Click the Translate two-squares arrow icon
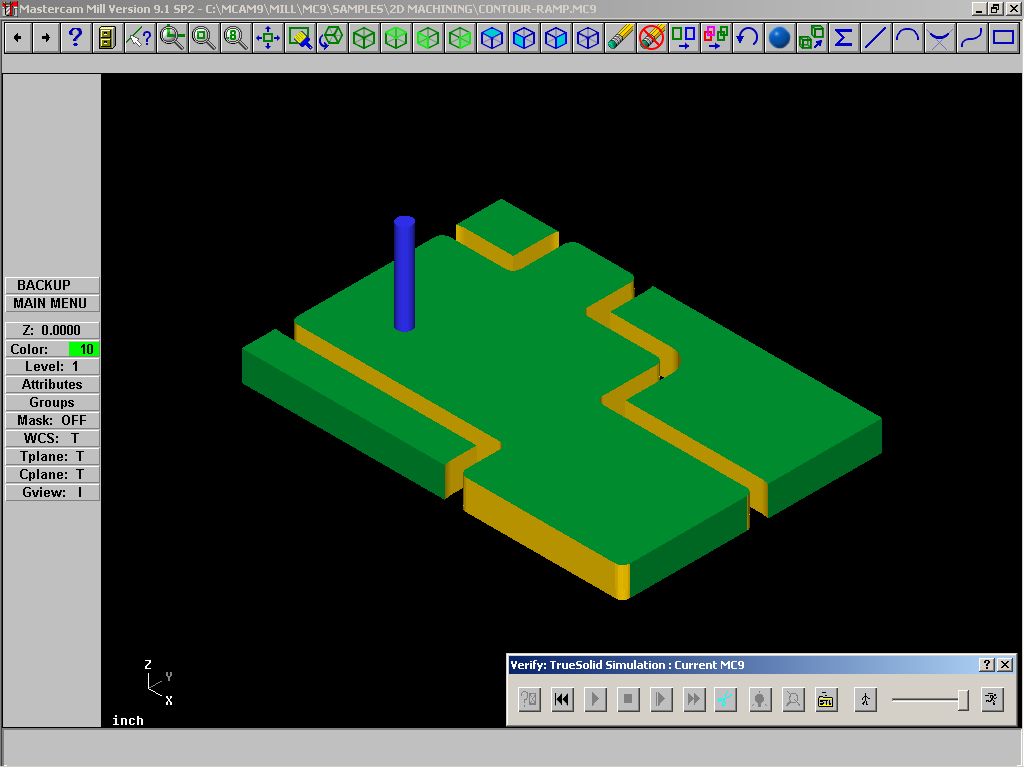The image size is (1024, 768). pos(683,38)
